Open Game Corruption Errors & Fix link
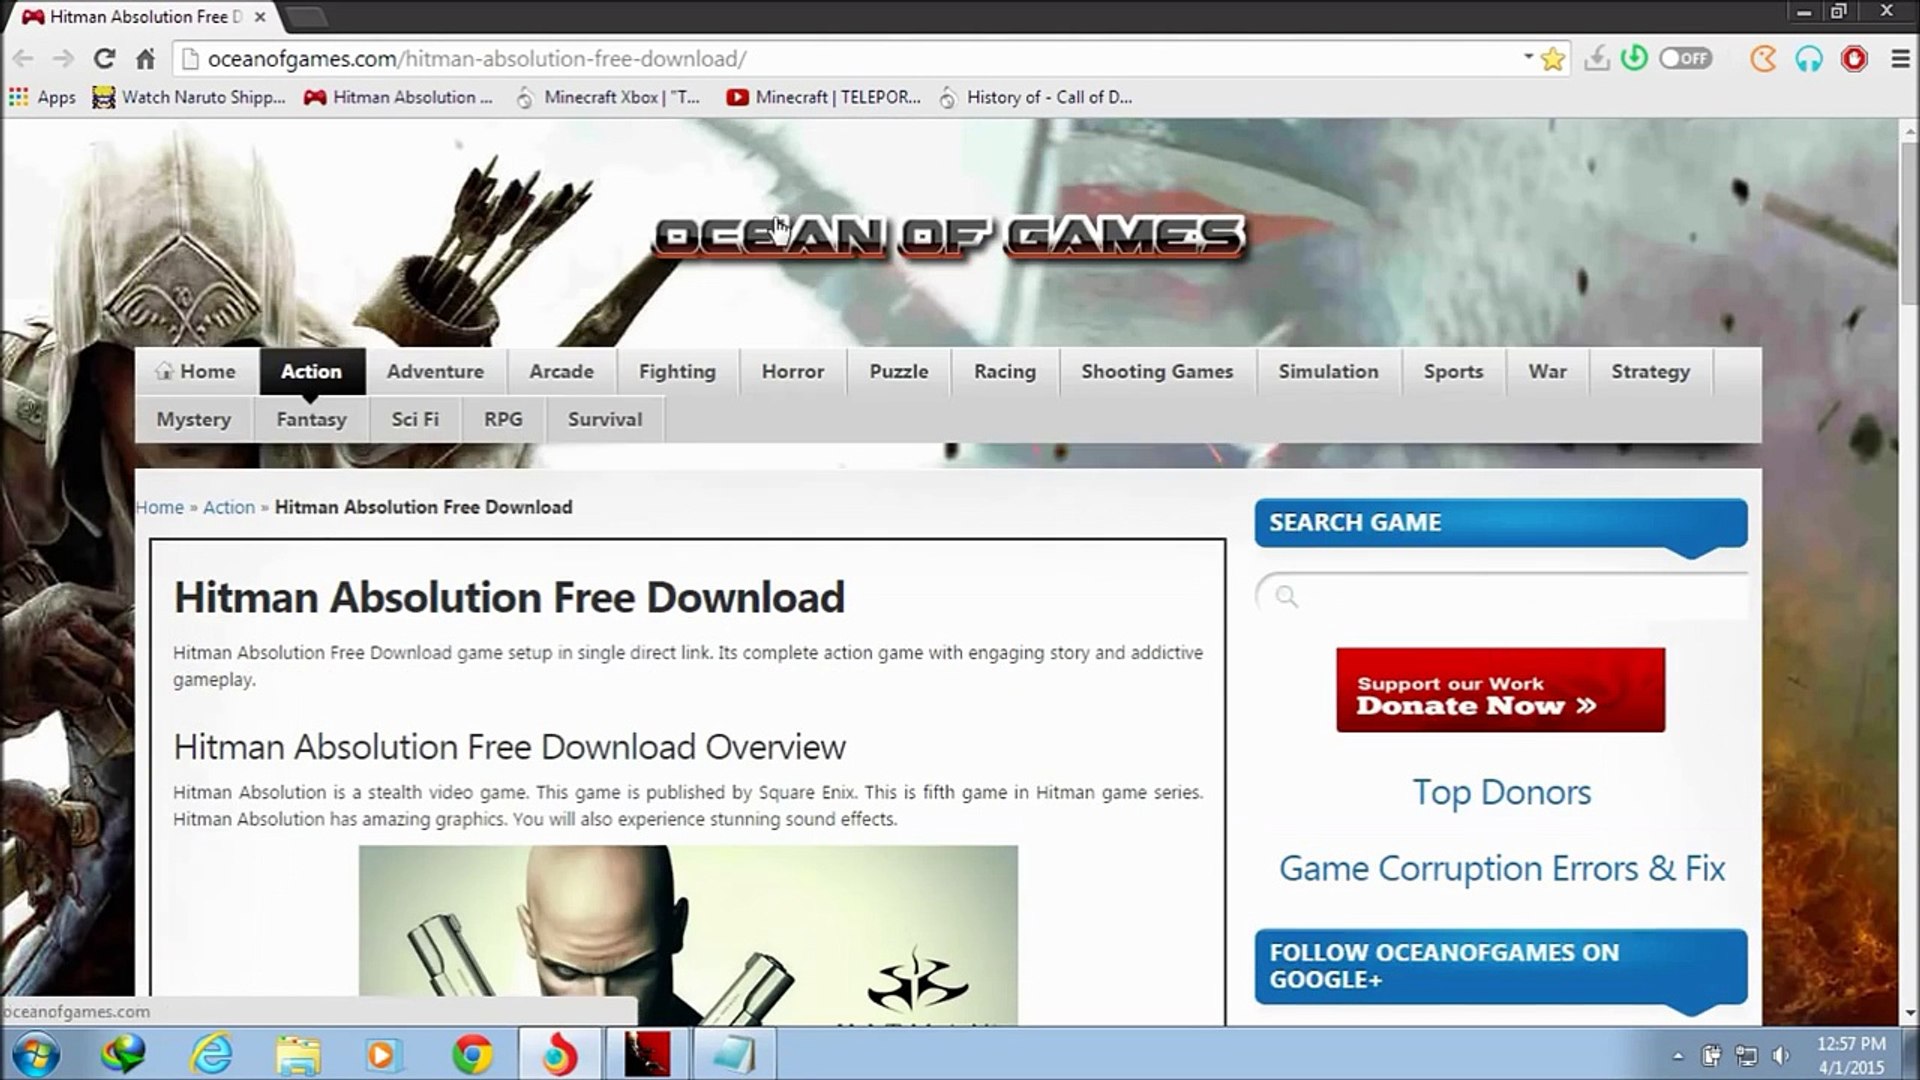This screenshot has width=1920, height=1080. [1501, 868]
